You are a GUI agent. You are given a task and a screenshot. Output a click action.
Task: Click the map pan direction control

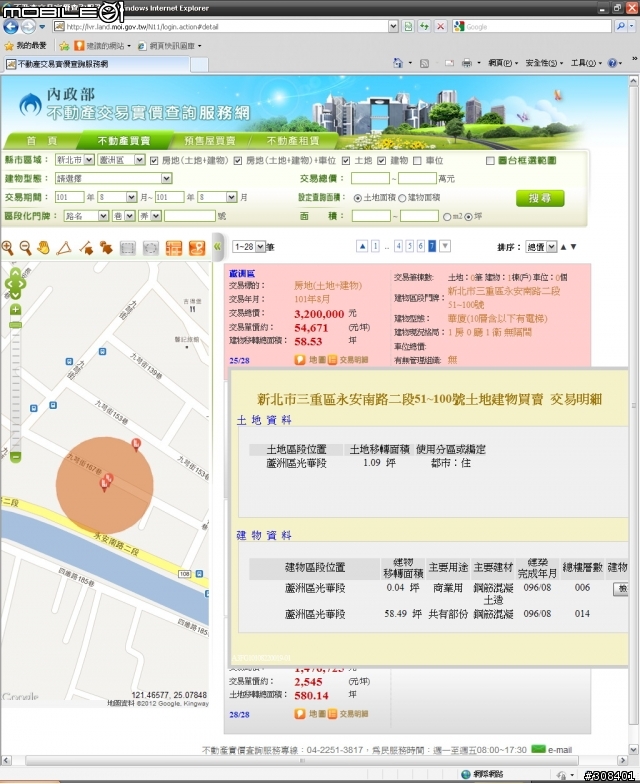pyautogui.click(x=15, y=284)
